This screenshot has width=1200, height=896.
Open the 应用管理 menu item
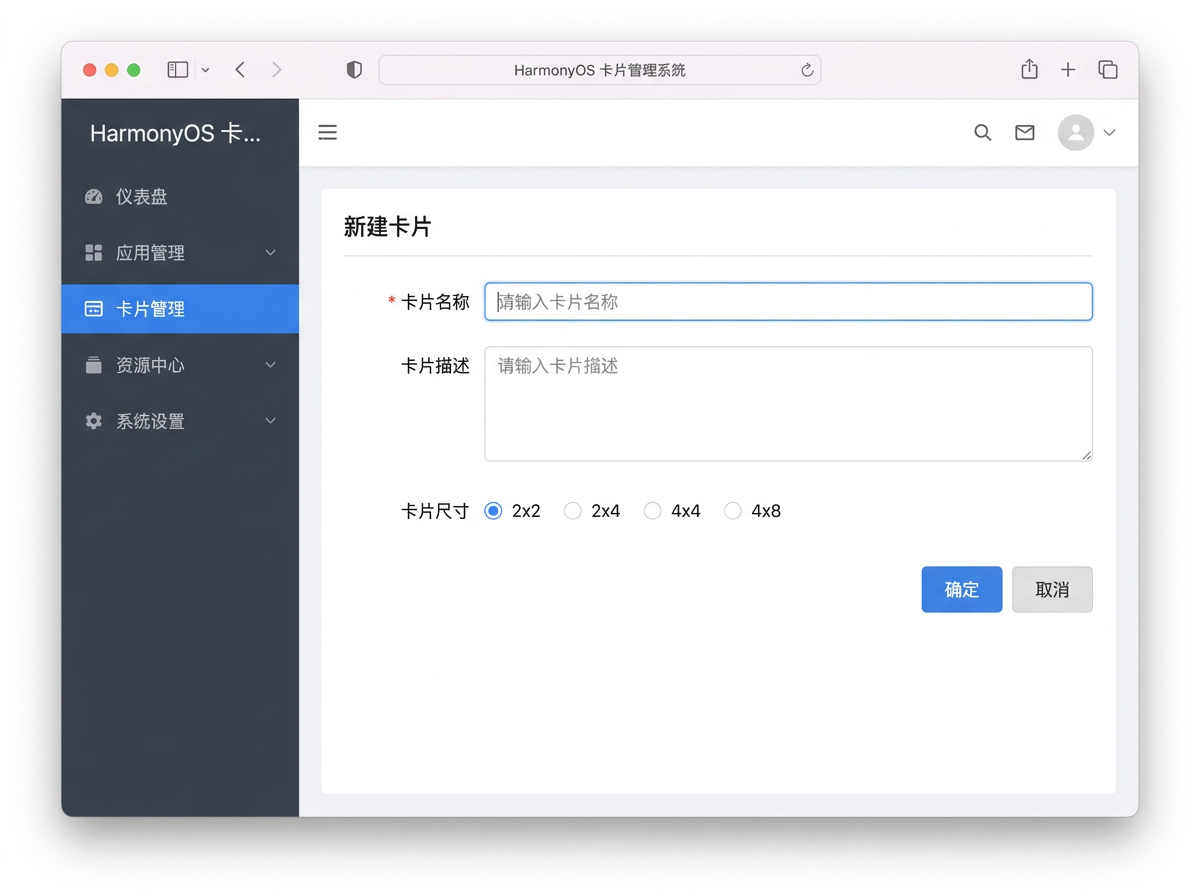tap(180, 253)
